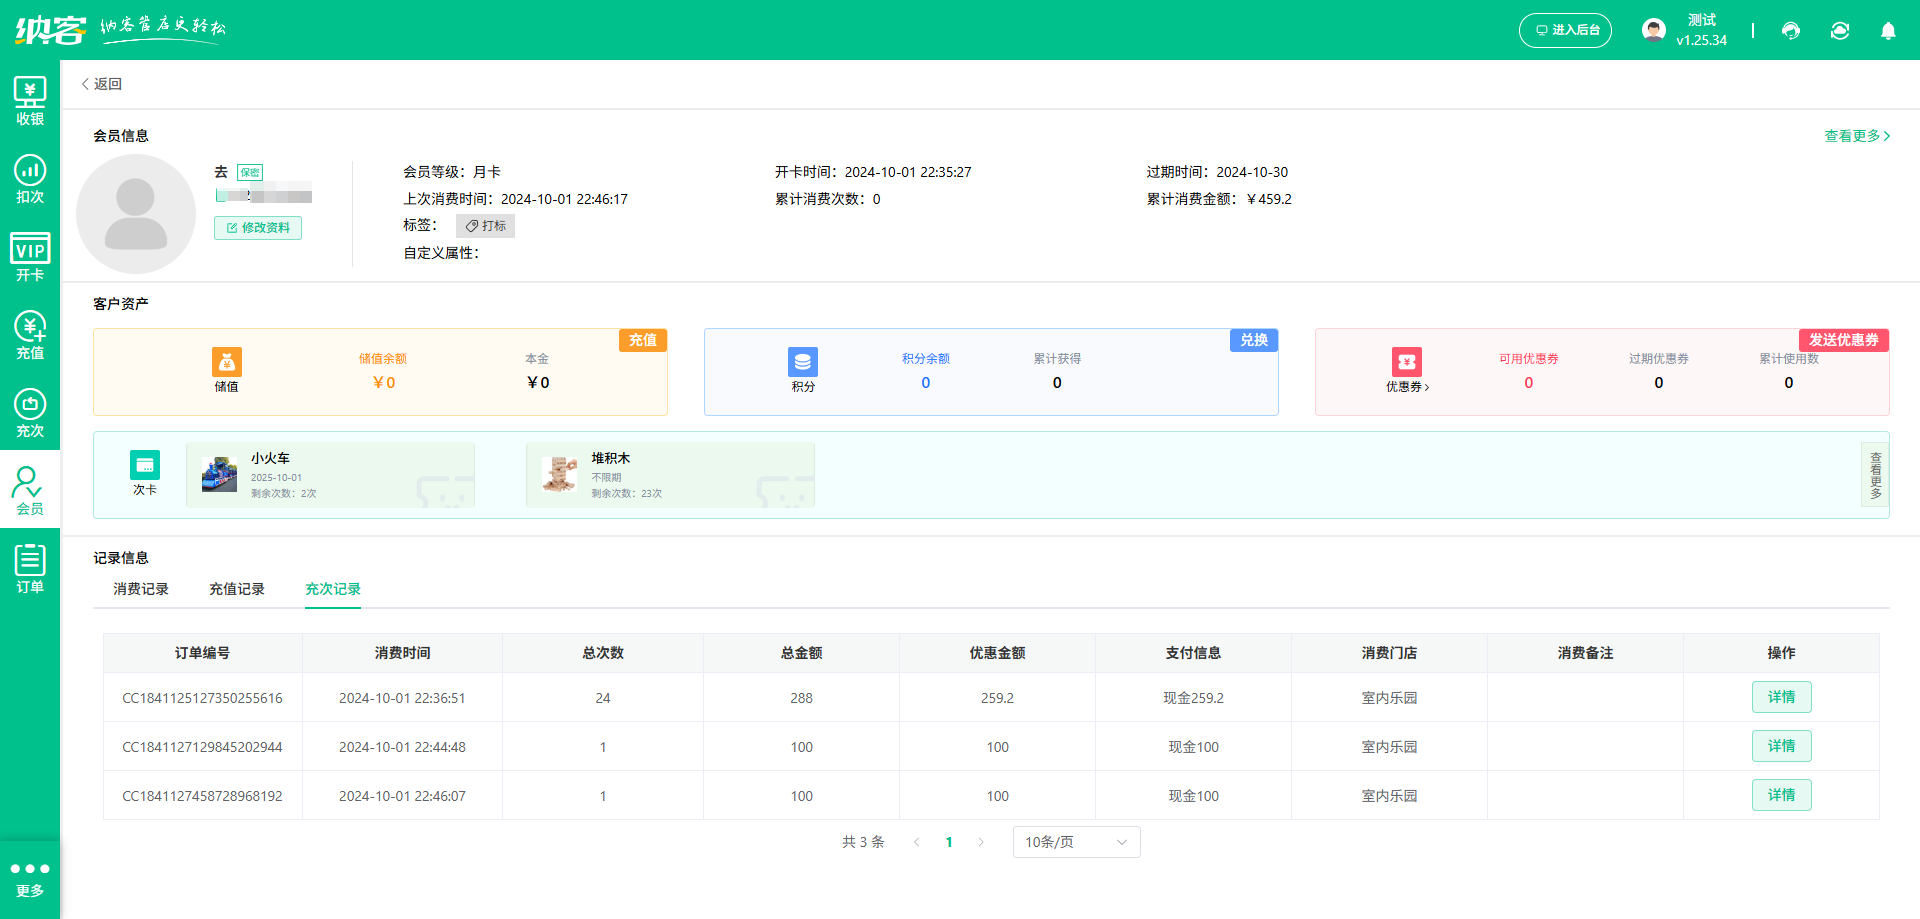Click the pagination next page arrow

[981, 842]
